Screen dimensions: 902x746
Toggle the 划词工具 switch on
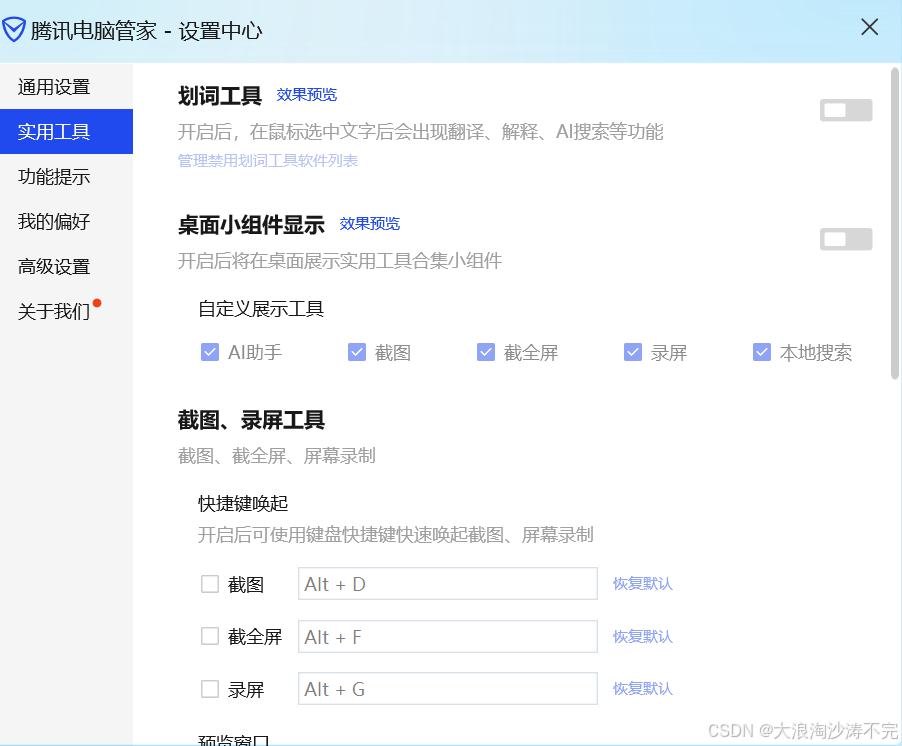pos(846,110)
